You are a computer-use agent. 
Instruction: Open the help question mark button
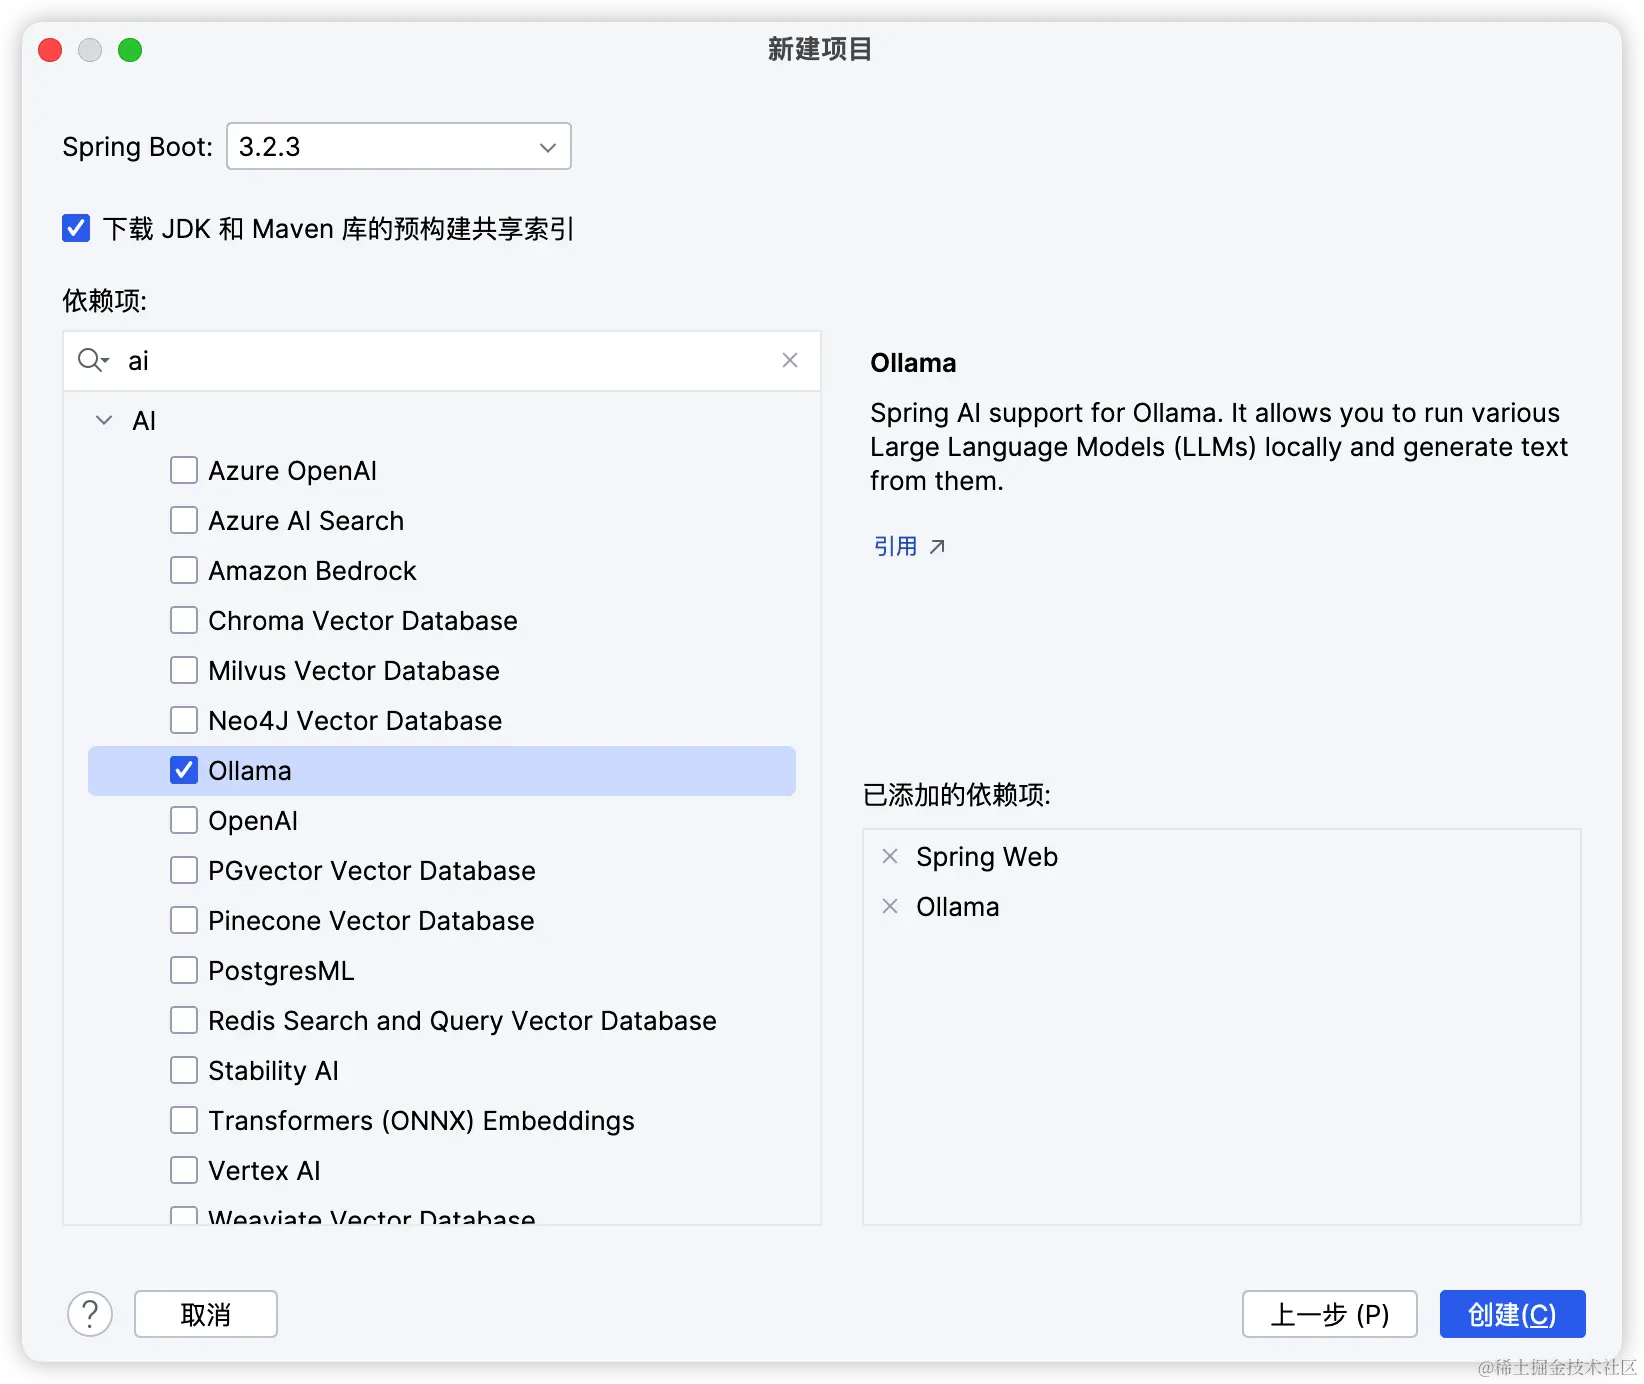tap(90, 1314)
